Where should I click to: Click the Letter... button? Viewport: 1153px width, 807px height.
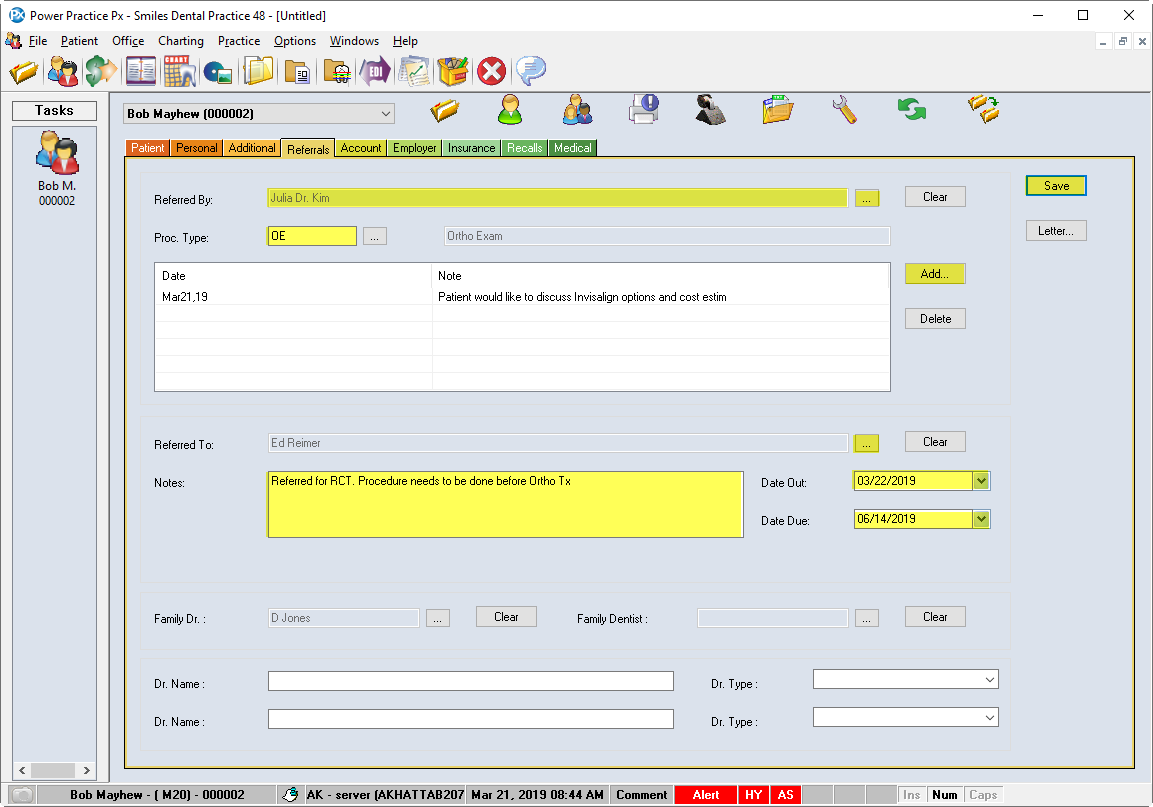coord(1056,231)
